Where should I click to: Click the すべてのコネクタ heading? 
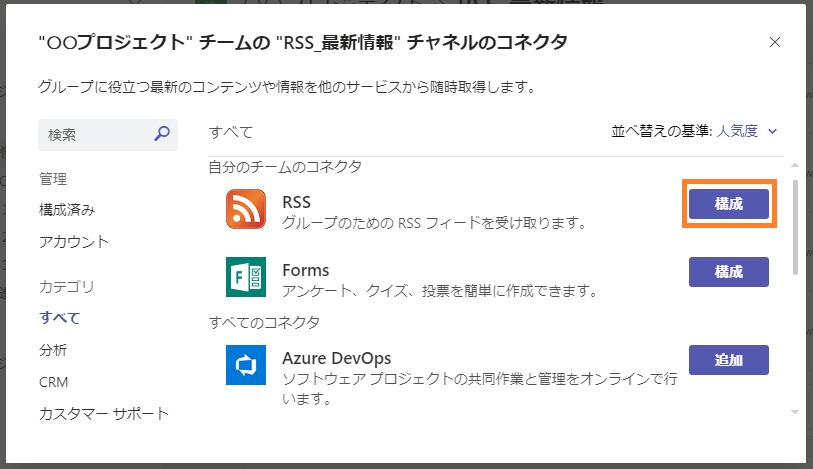(x=264, y=322)
